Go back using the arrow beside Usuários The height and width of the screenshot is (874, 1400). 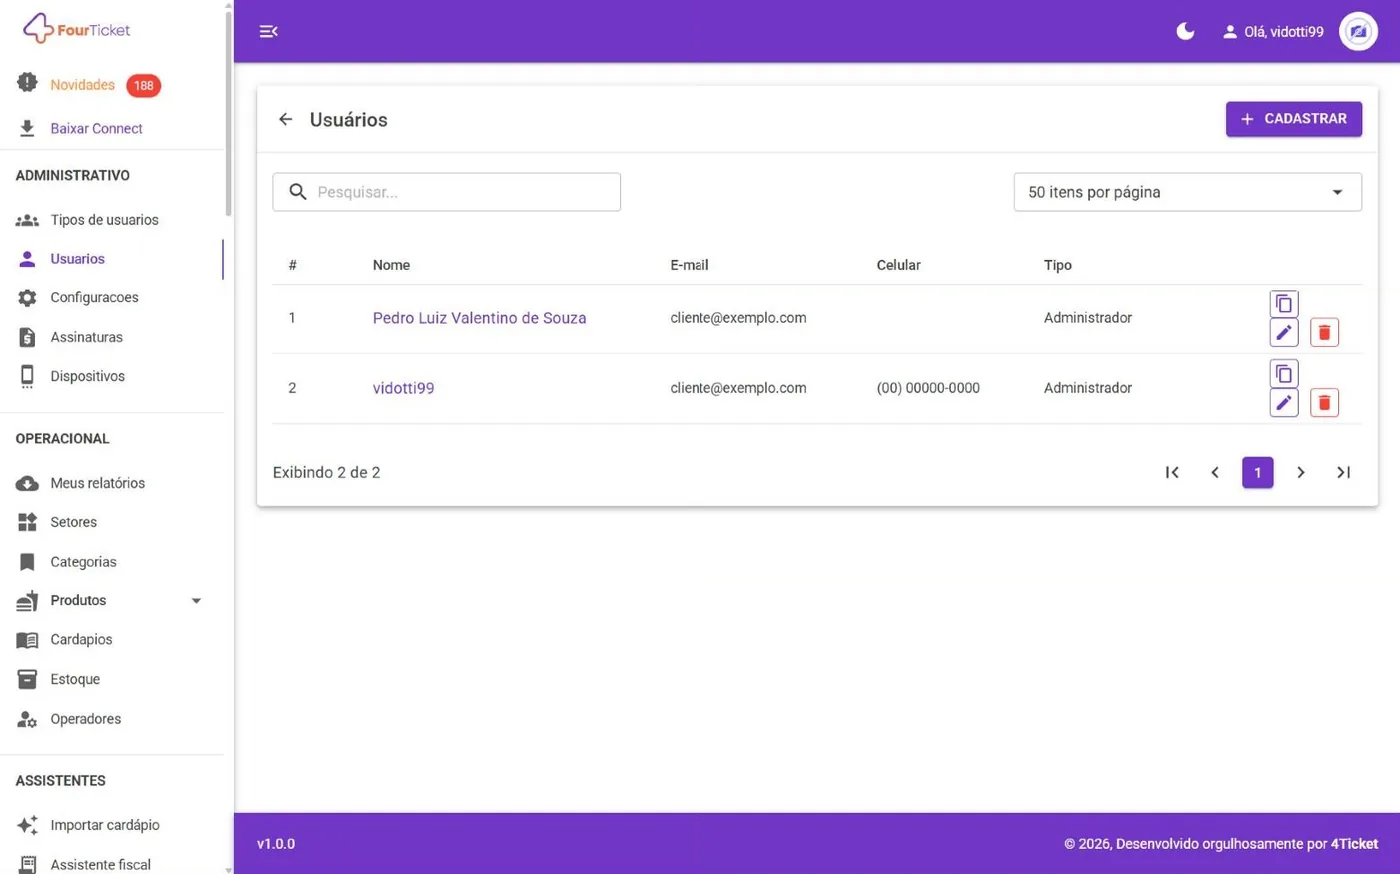(x=285, y=119)
